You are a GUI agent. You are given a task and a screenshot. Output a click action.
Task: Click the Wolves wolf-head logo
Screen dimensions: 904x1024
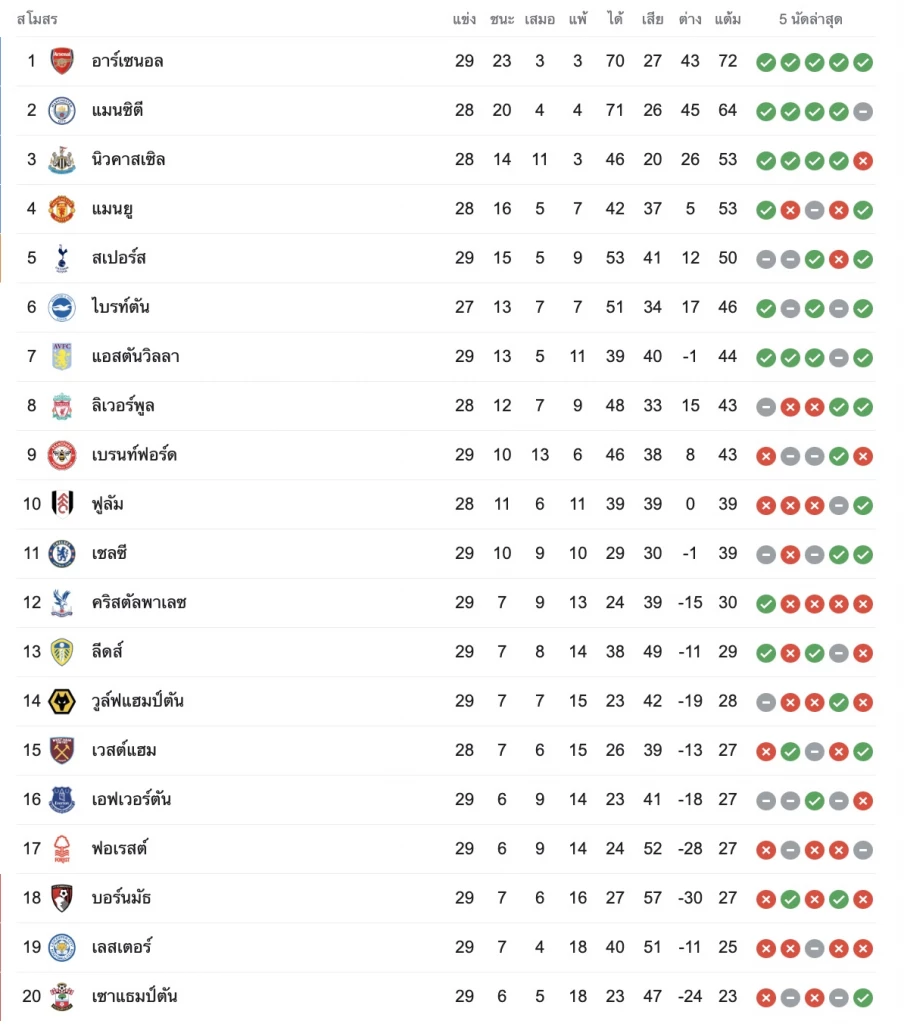point(62,701)
